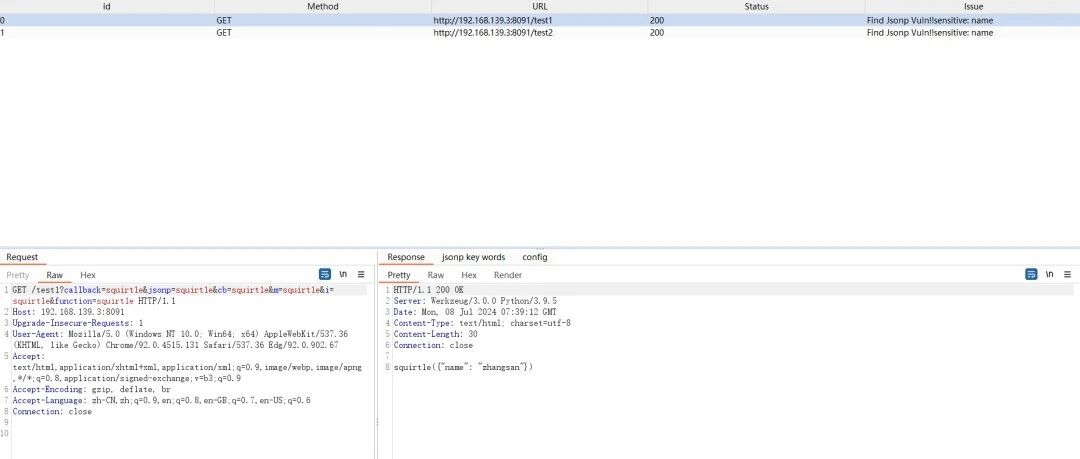The height and width of the screenshot is (459, 1080).
Task: Sort by the URL column header
Action: point(540,6)
